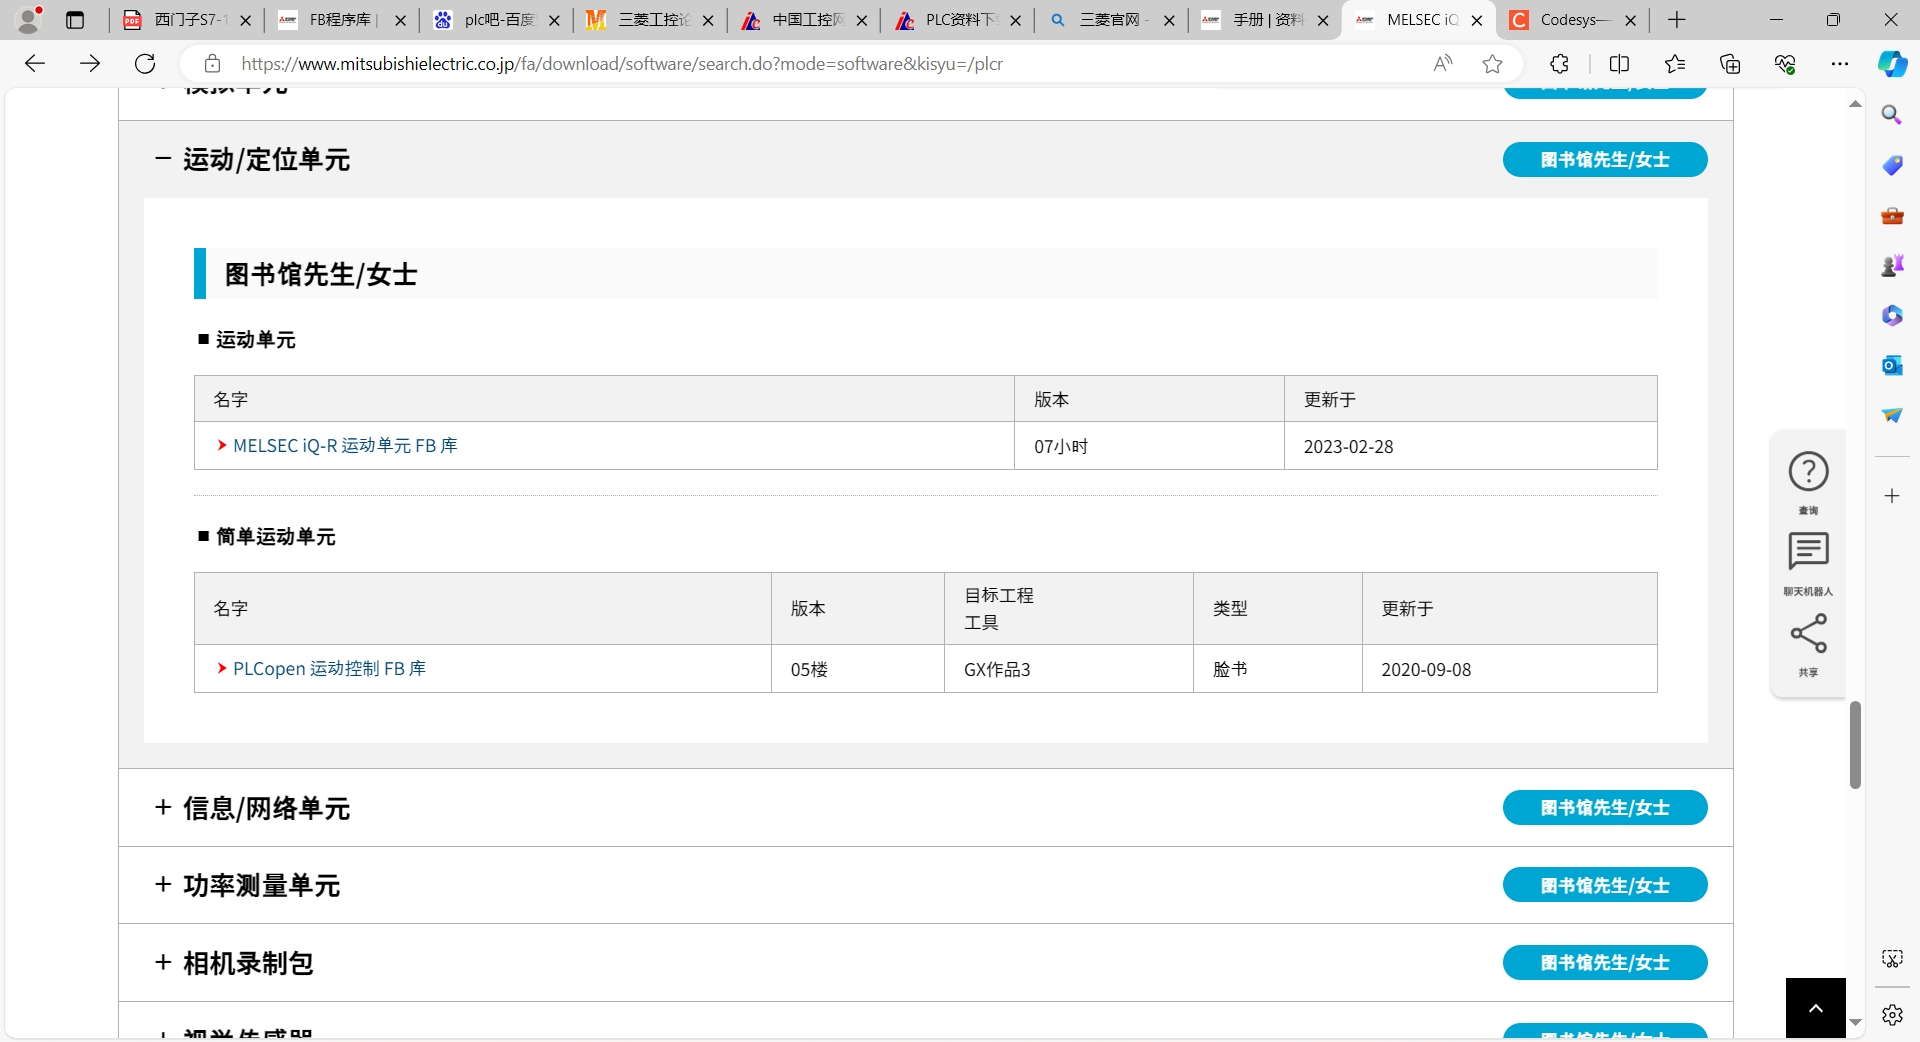Switch to the plc吧 Baidu tab

(498, 20)
